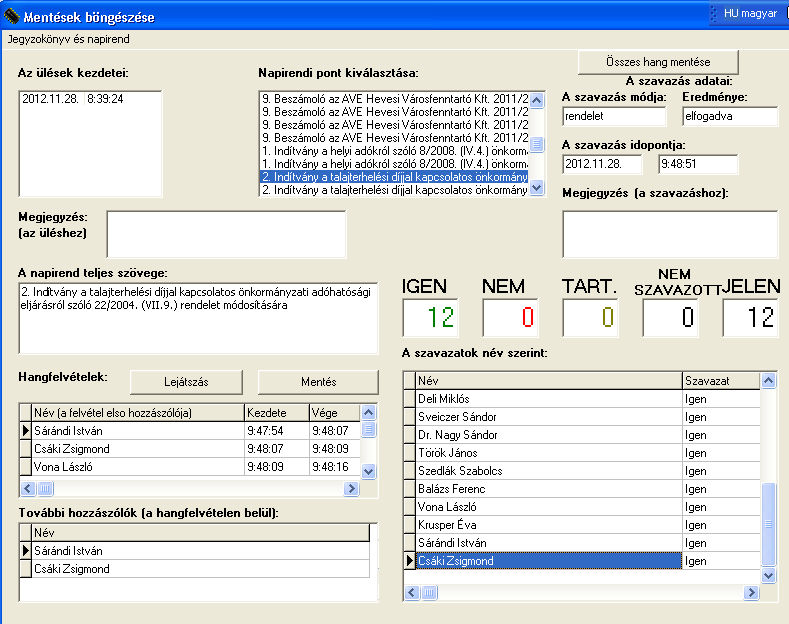789x624 pixels.
Task: Click the Vége column header
Action: point(335,413)
